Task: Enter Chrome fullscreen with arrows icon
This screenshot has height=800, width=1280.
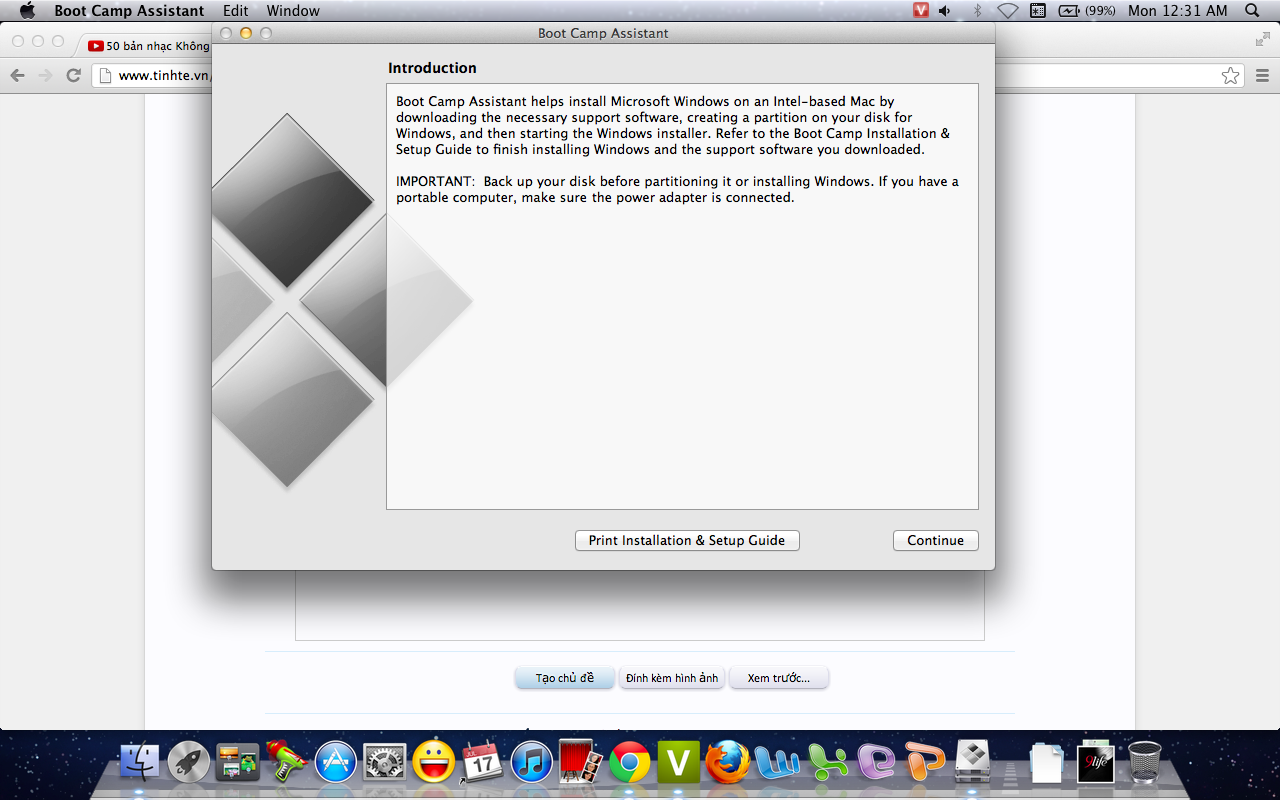Action: point(1263,39)
